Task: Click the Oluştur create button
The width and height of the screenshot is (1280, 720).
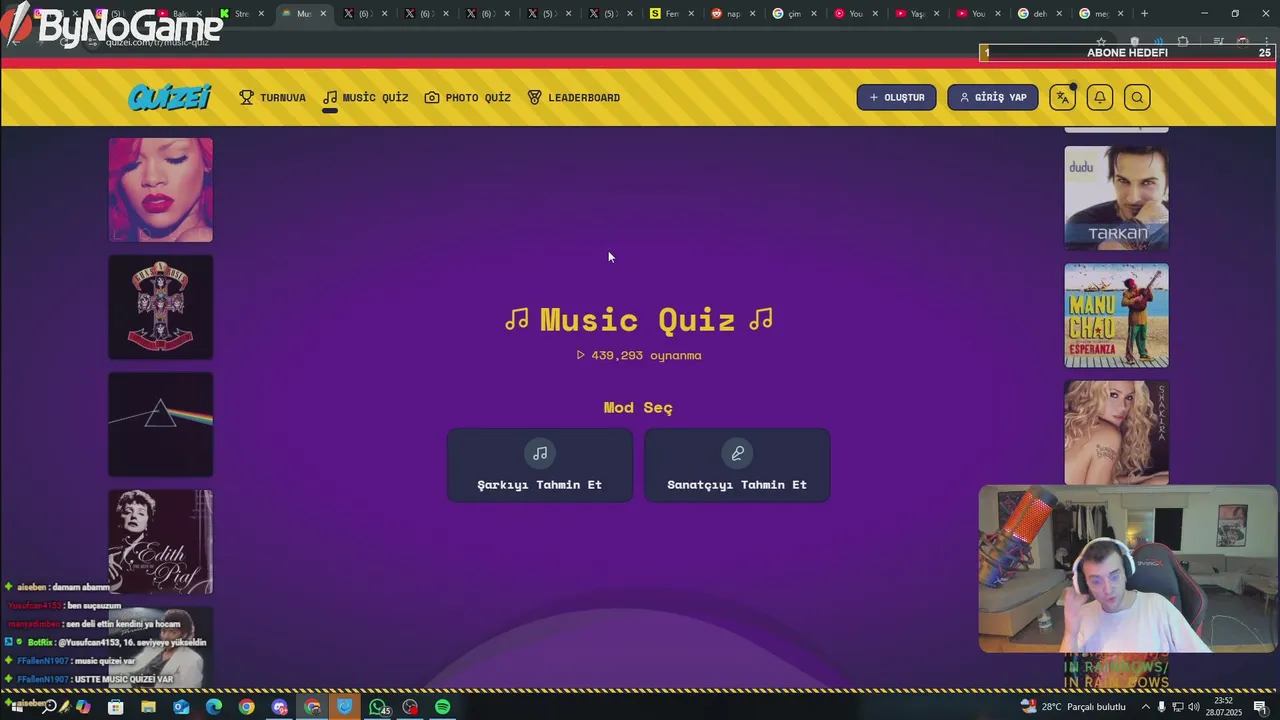Action: tap(896, 97)
